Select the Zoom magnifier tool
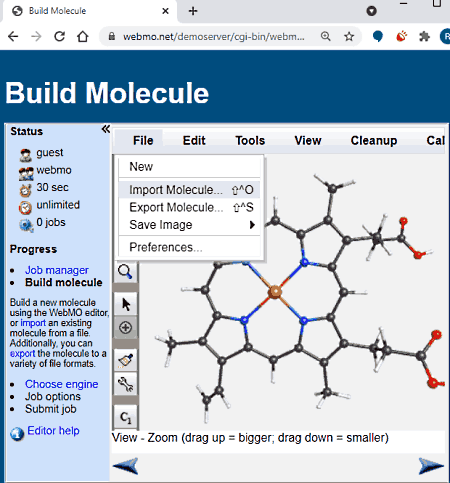The height and width of the screenshot is (483, 450). 125,272
